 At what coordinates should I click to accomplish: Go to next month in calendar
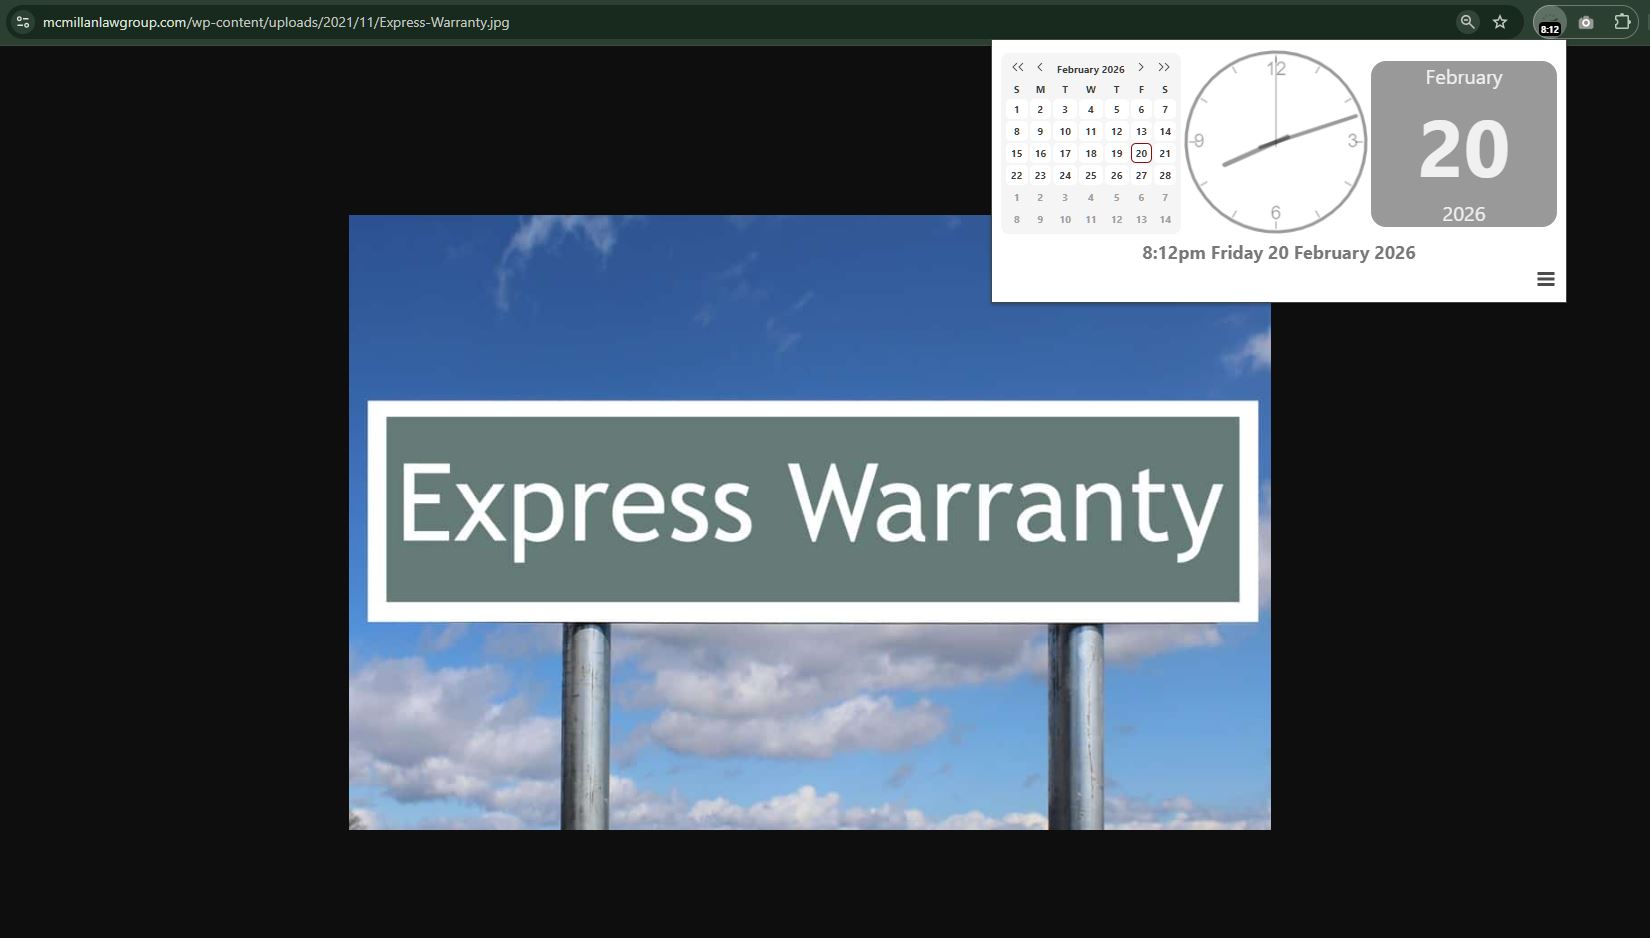1141,68
